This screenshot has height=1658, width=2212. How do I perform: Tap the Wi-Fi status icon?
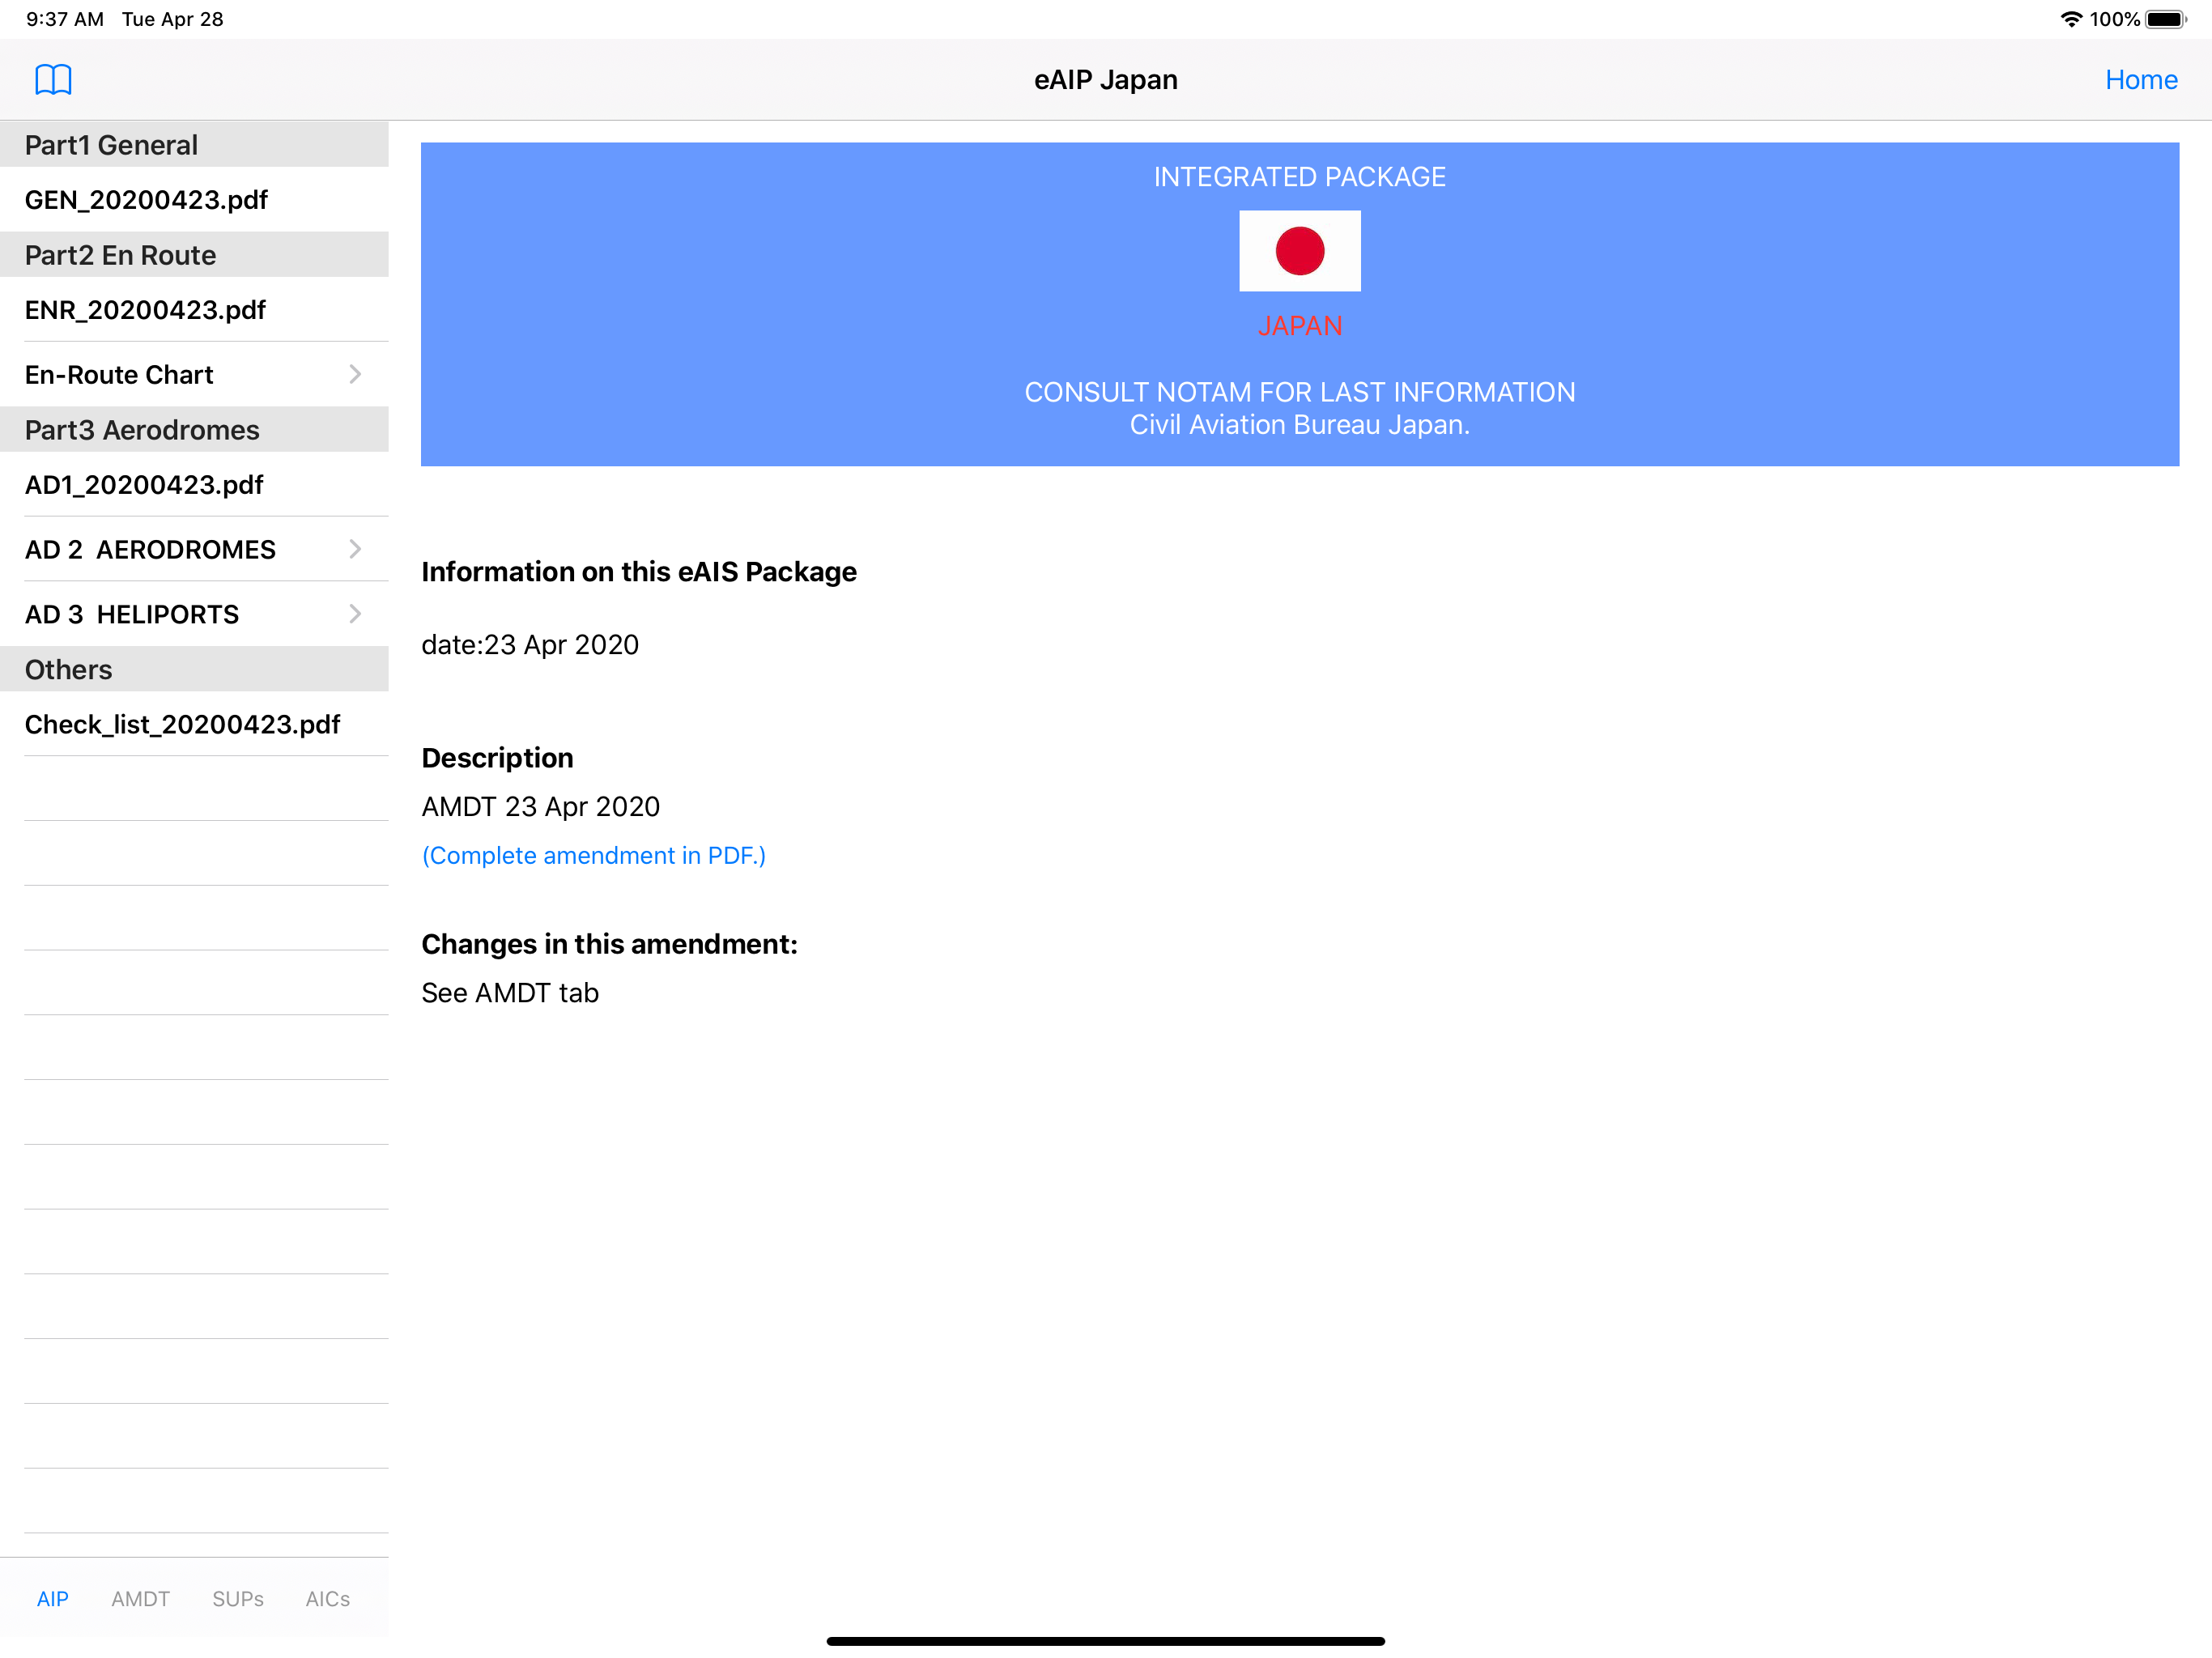pyautogui.click(x=2071, y=19)
